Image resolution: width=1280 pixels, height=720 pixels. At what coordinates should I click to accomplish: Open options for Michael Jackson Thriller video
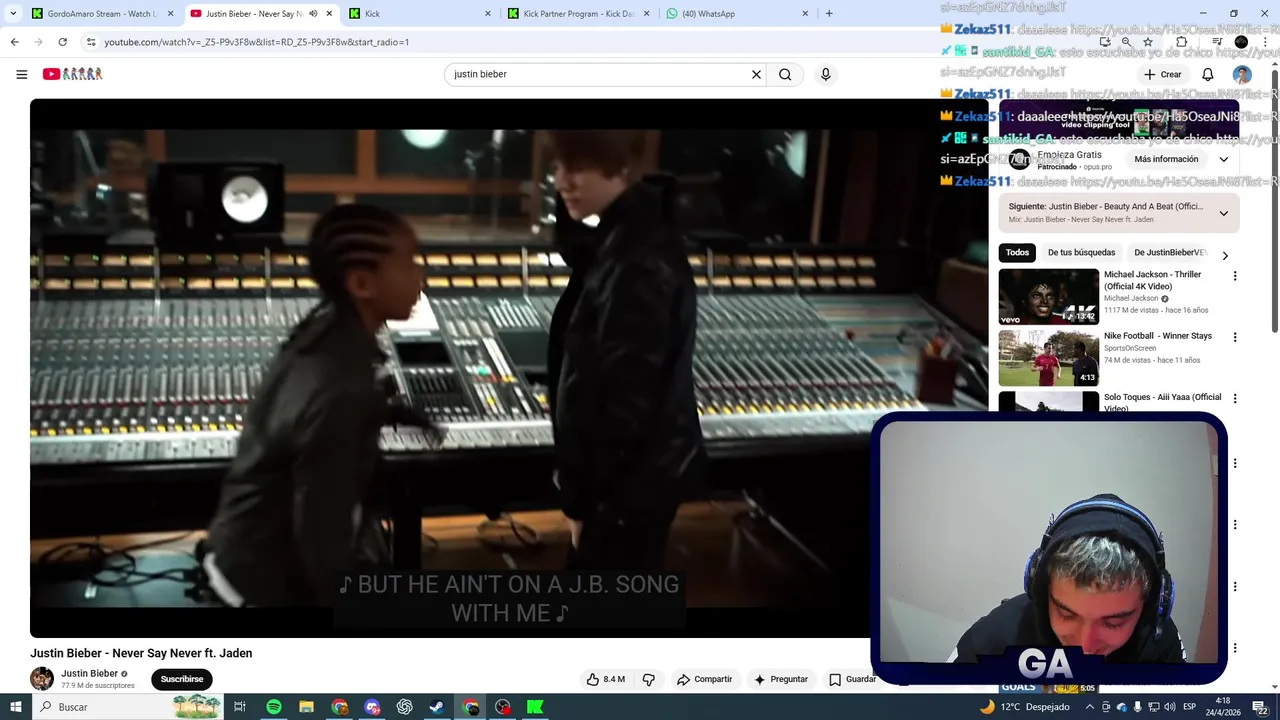pyautogui.click(x=1234, y=276)
